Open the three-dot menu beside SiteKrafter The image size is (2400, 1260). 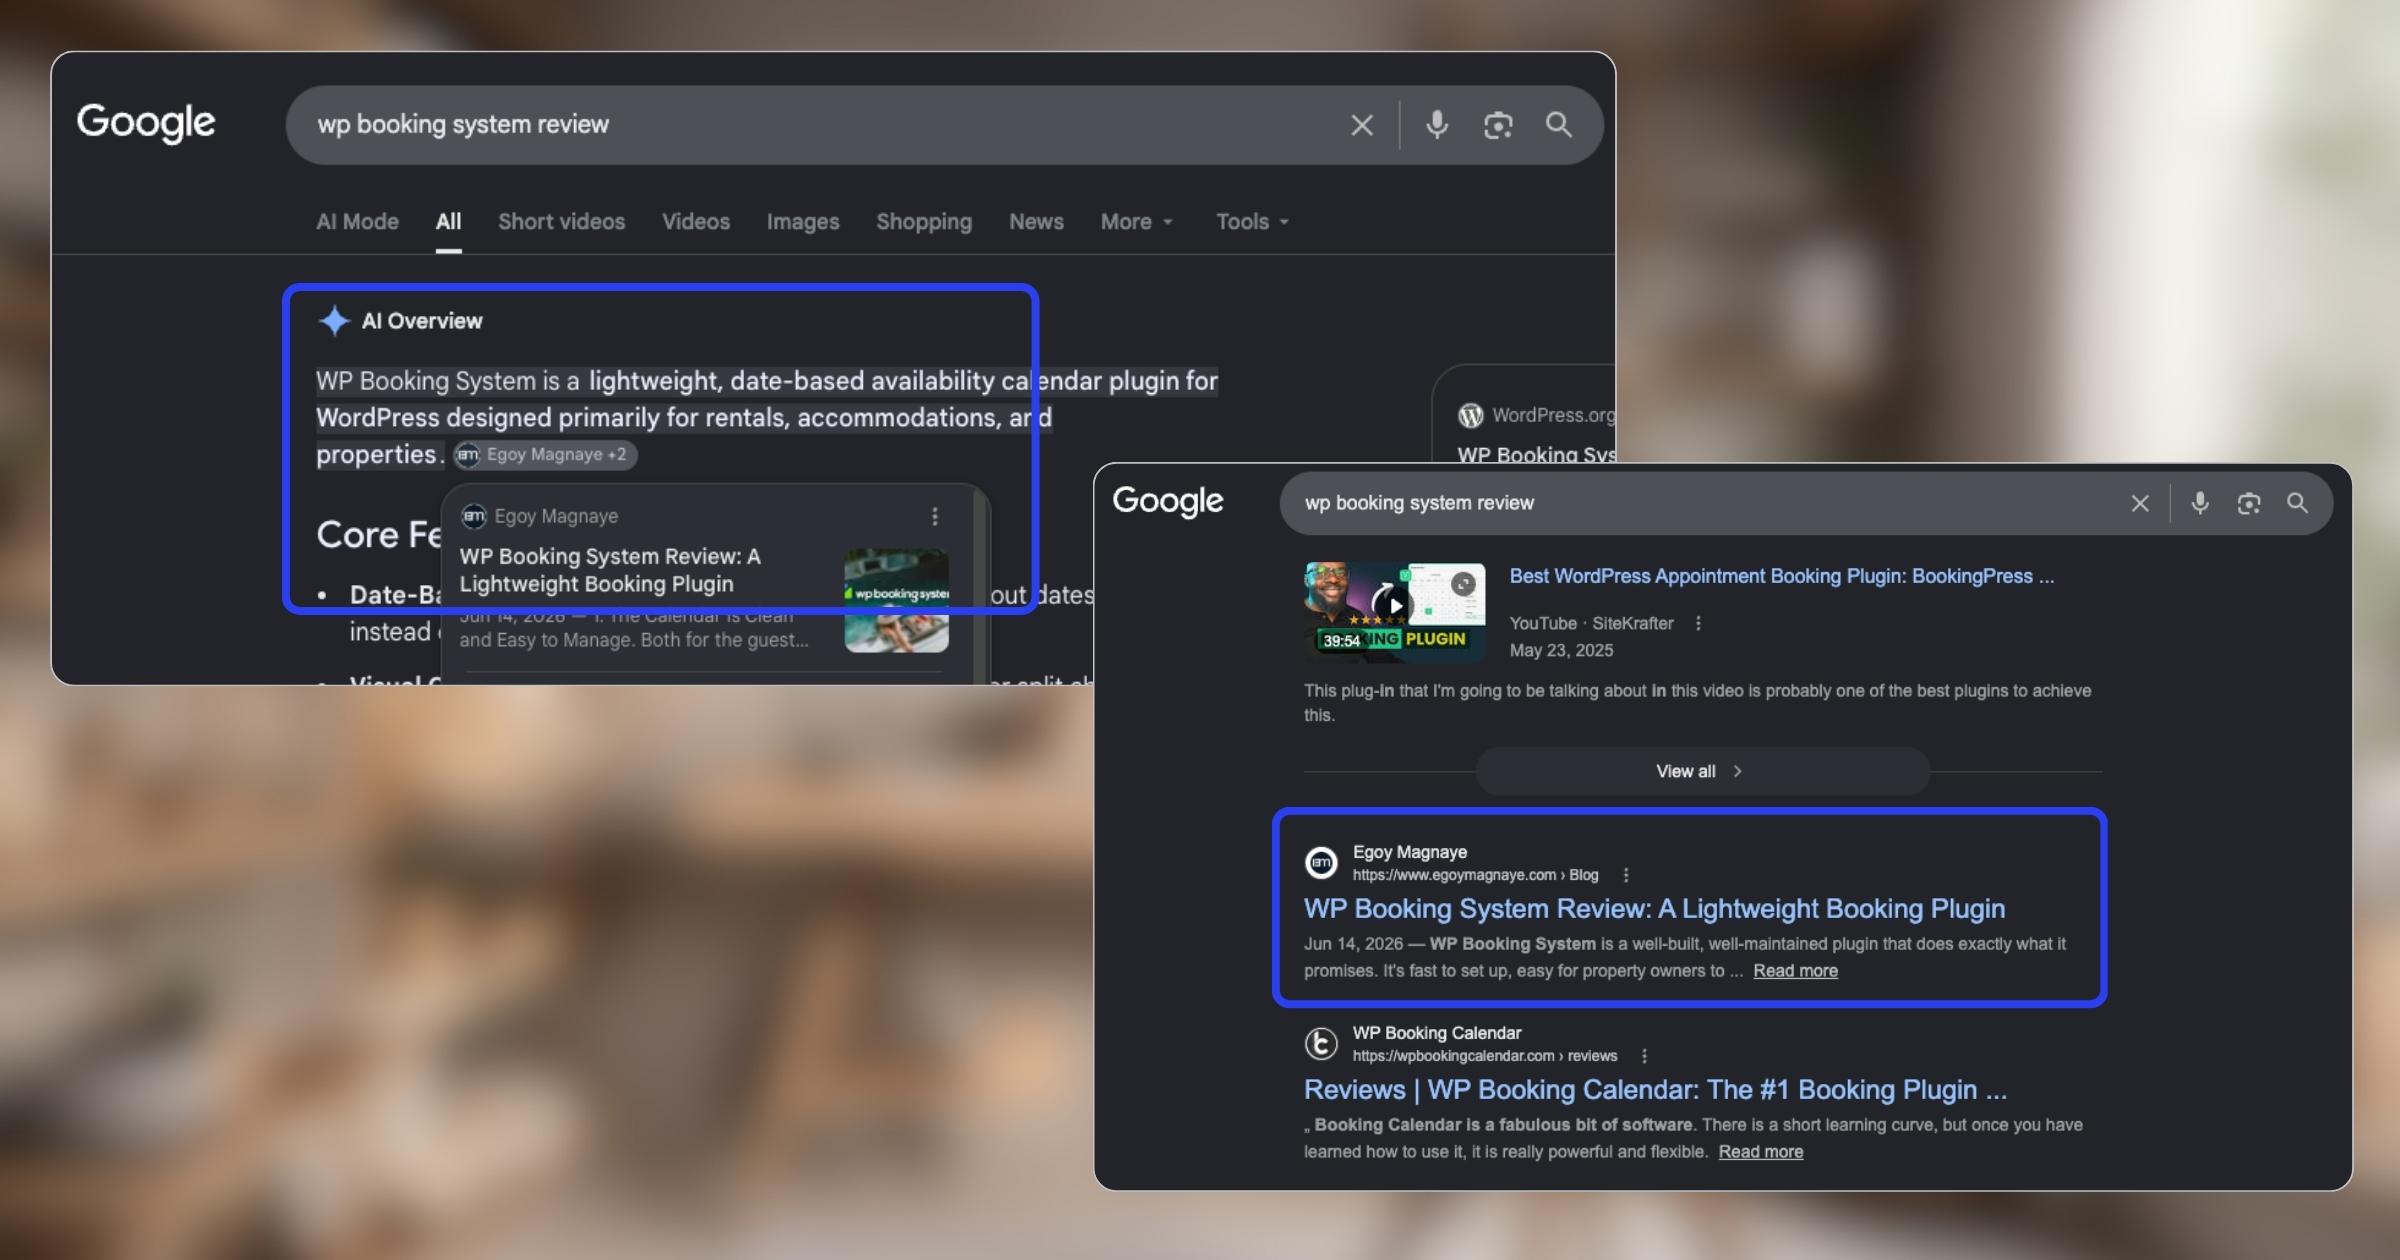point(1698,623)
